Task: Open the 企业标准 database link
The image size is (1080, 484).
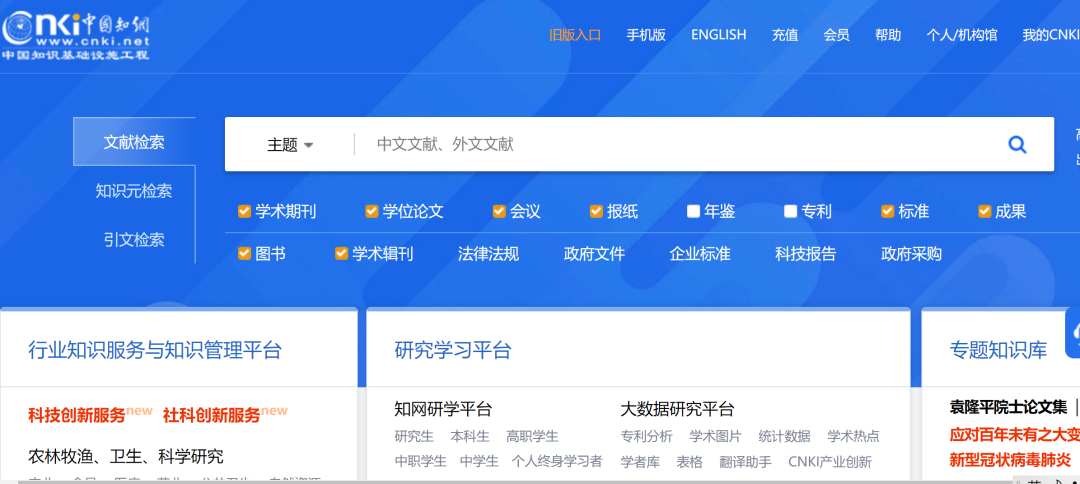Action: [x=700, y=254]
